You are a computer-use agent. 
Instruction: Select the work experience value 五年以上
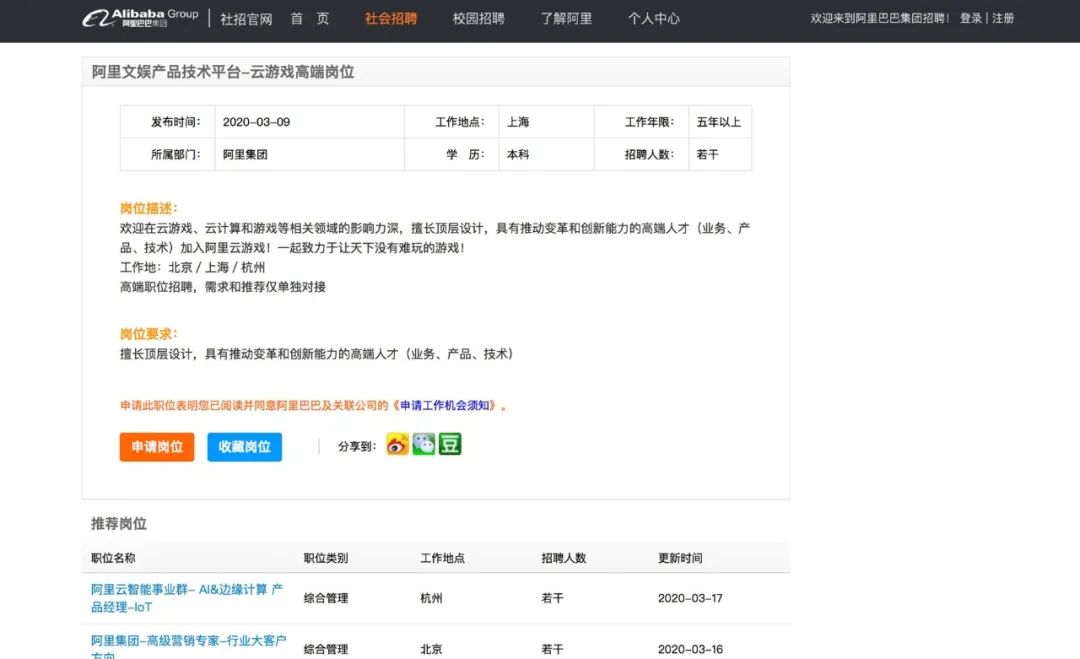(x=718, y=122)
